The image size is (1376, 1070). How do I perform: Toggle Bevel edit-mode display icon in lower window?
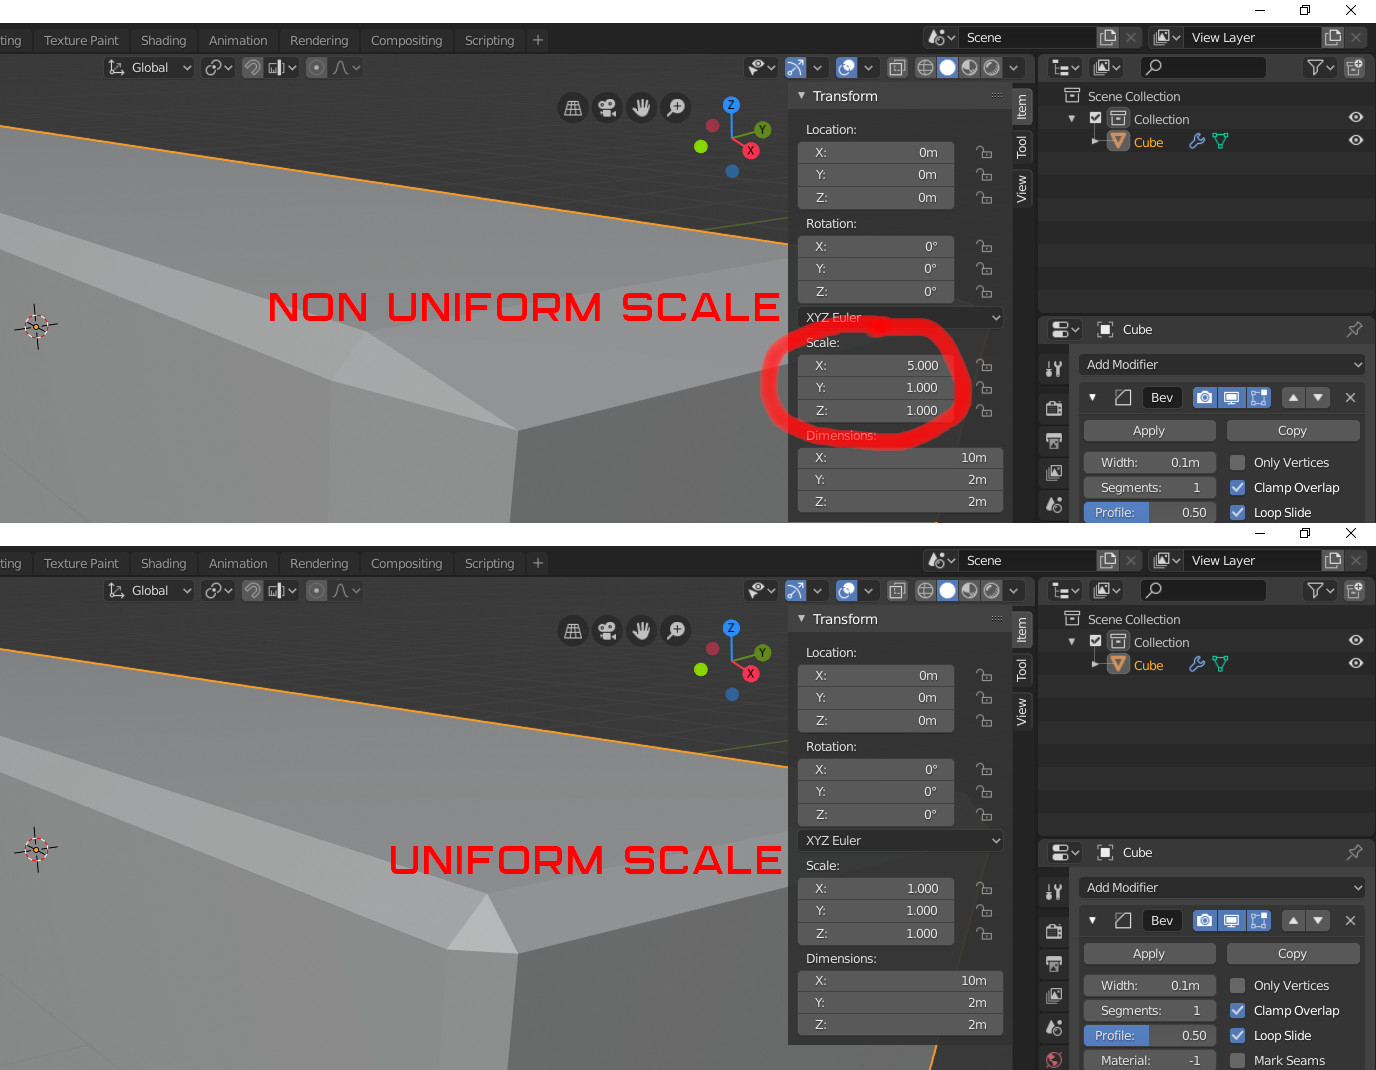point(1259,920)
